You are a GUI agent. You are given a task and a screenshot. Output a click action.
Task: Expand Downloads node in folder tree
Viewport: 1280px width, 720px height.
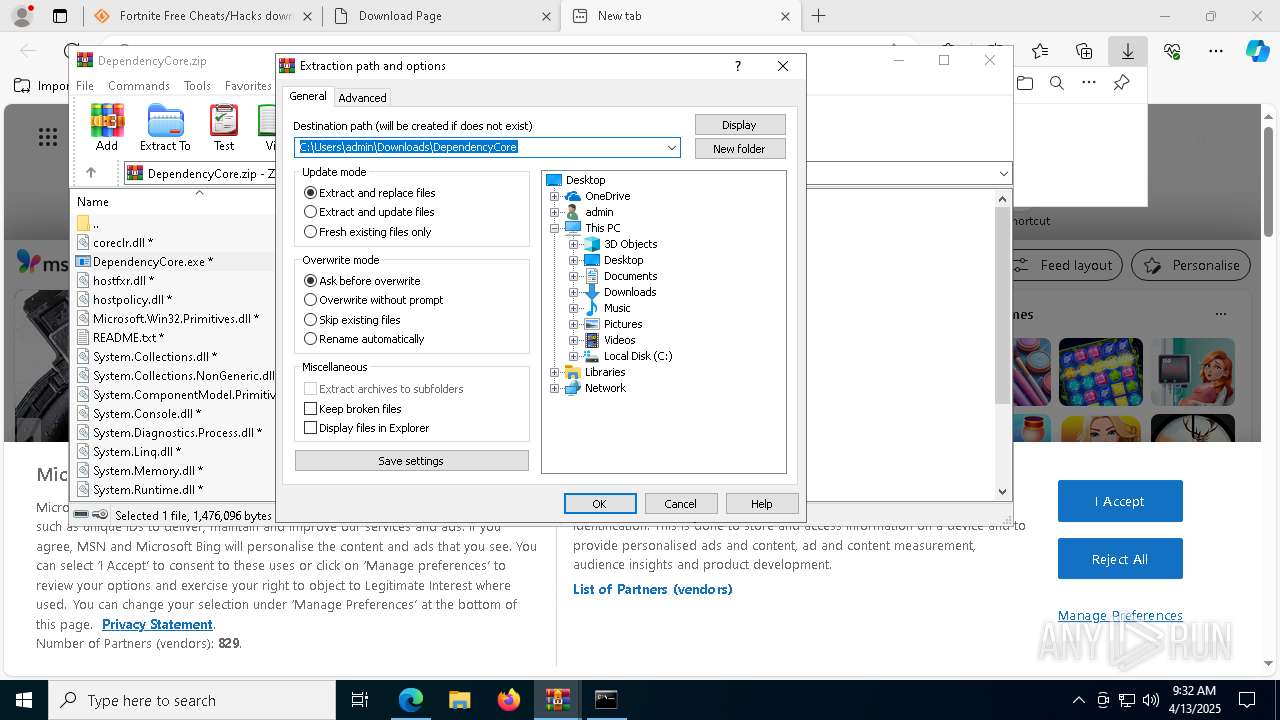[574, 292]
